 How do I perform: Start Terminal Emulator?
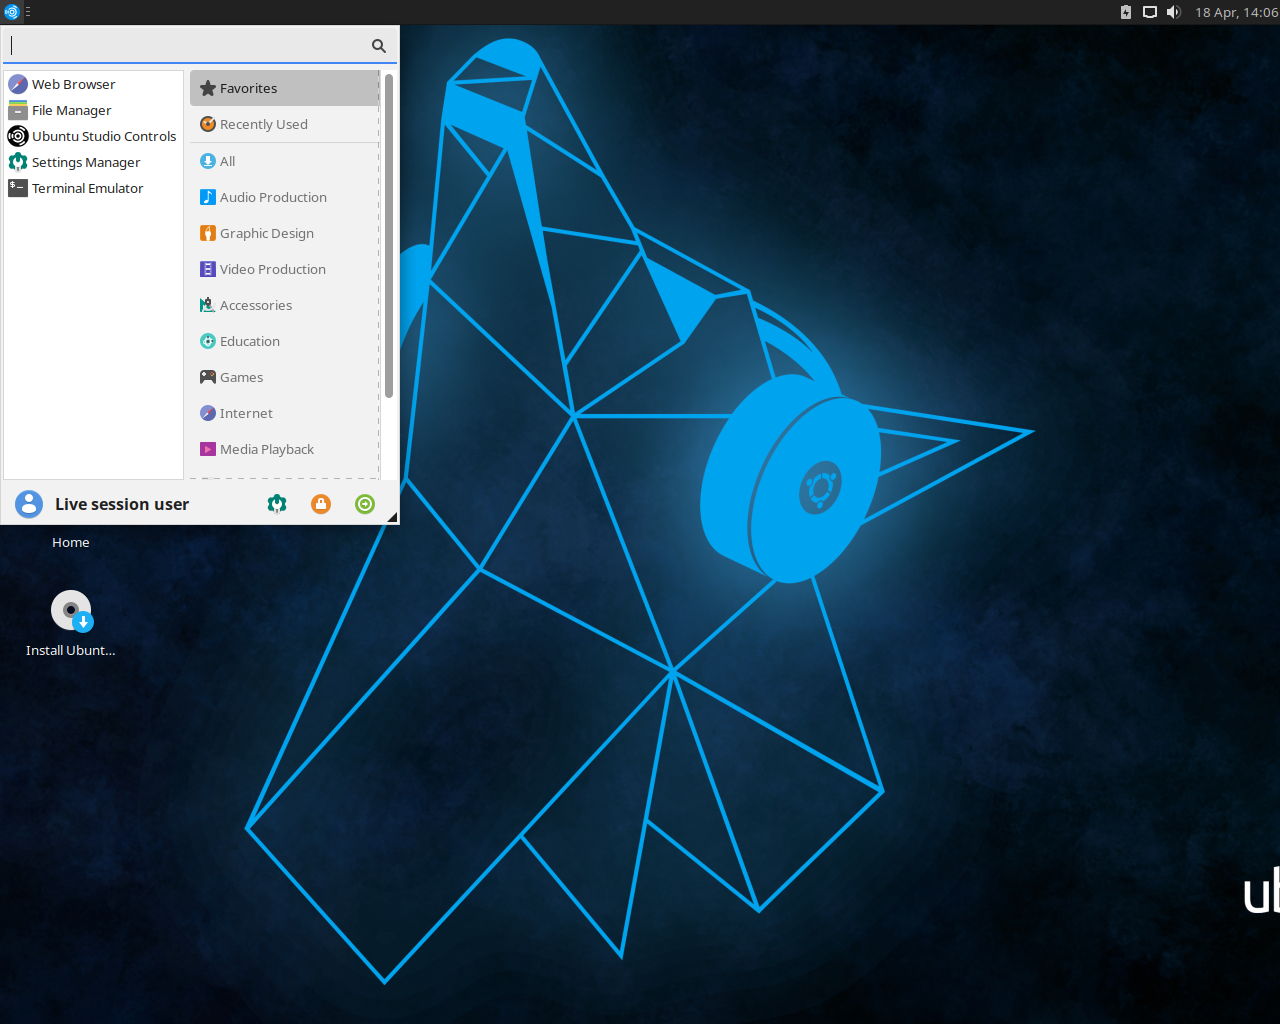point(94,188)
